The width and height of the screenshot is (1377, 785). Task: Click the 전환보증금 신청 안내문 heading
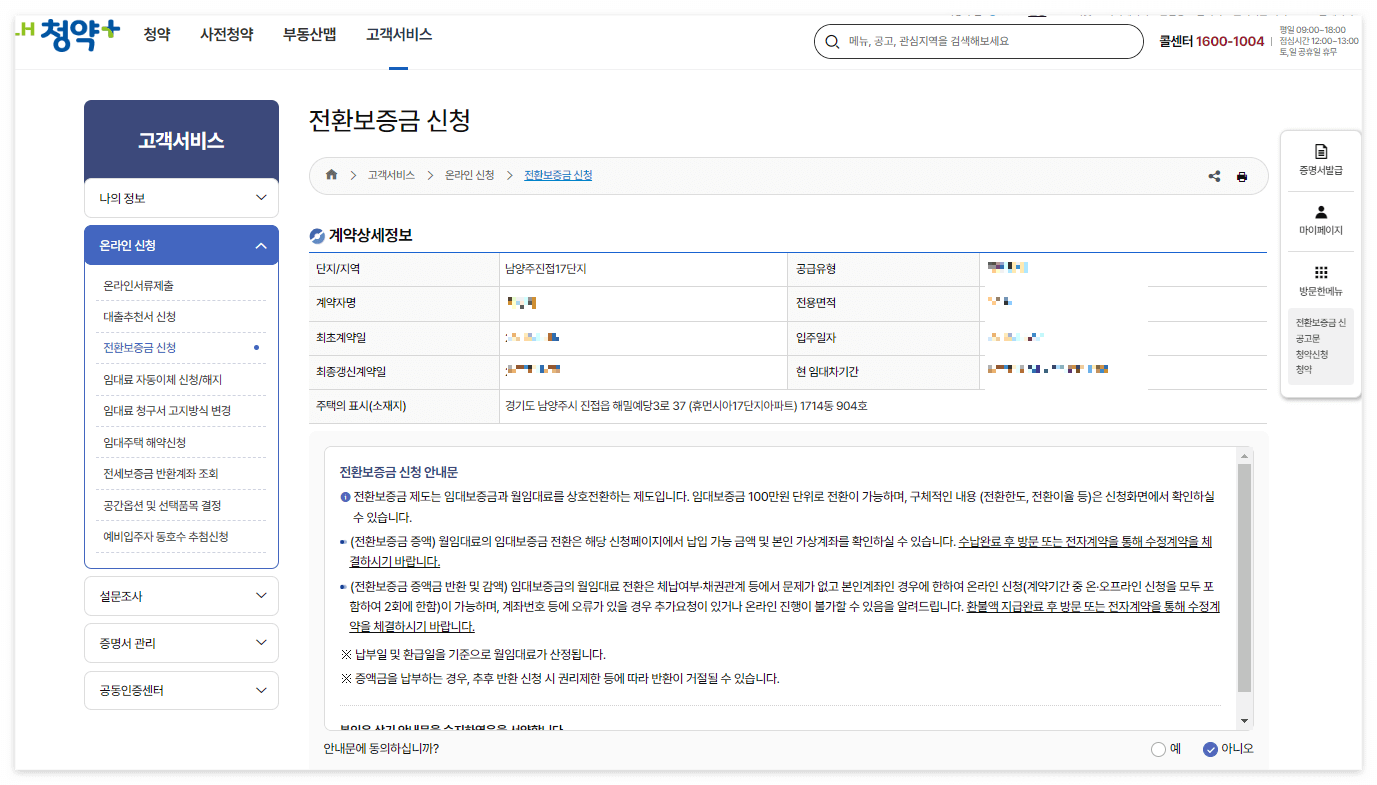point(399,472)
